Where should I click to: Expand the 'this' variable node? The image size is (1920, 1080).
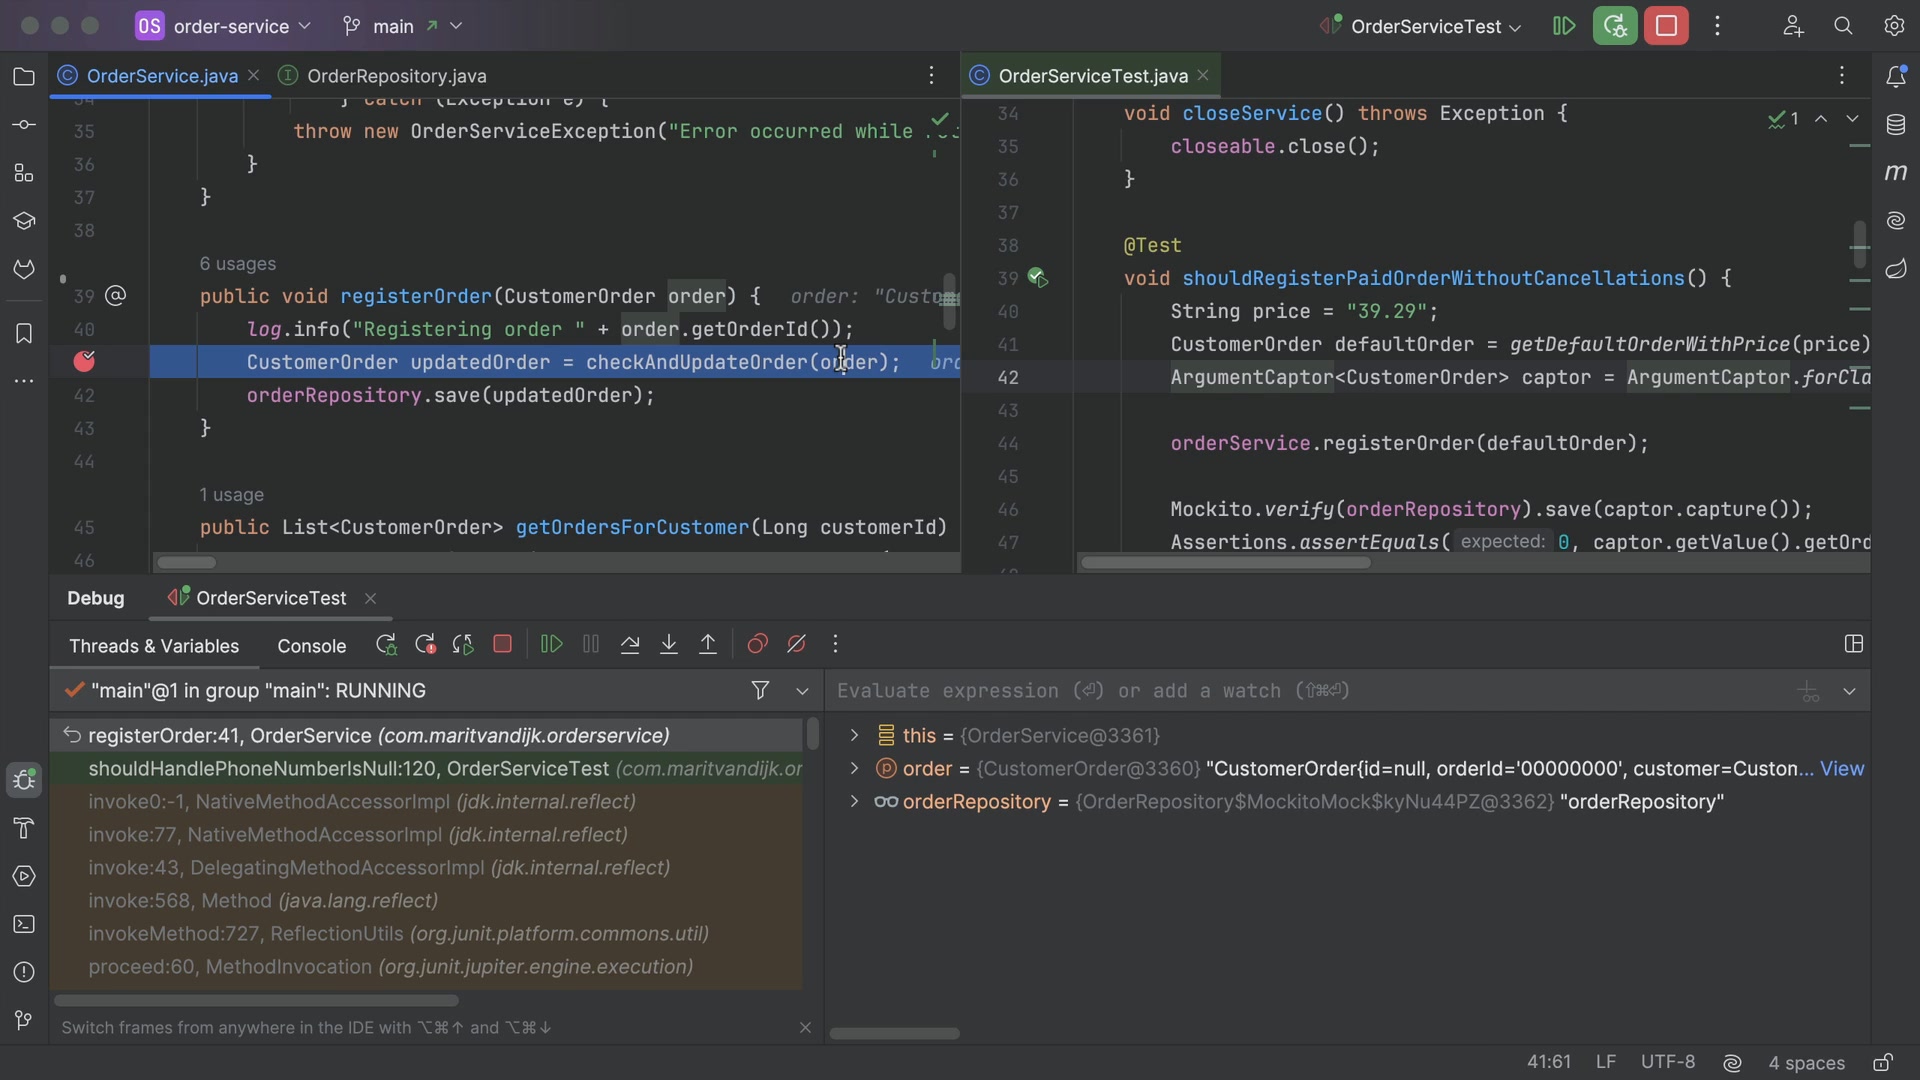(854, 736)
